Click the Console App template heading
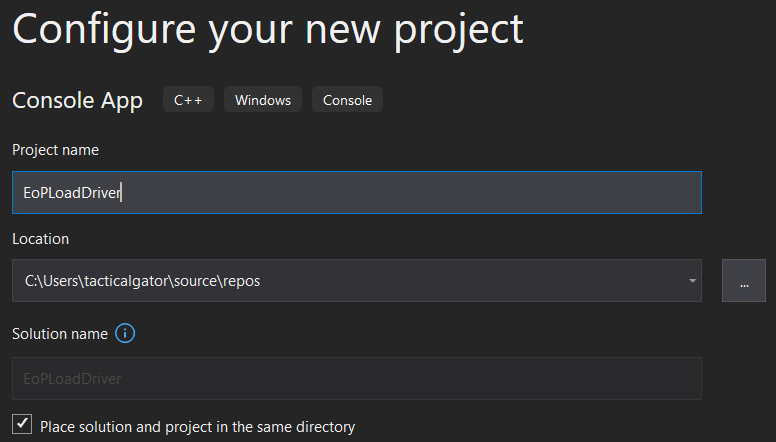Screen dimensions: 776x442 [x=77, y=100]
